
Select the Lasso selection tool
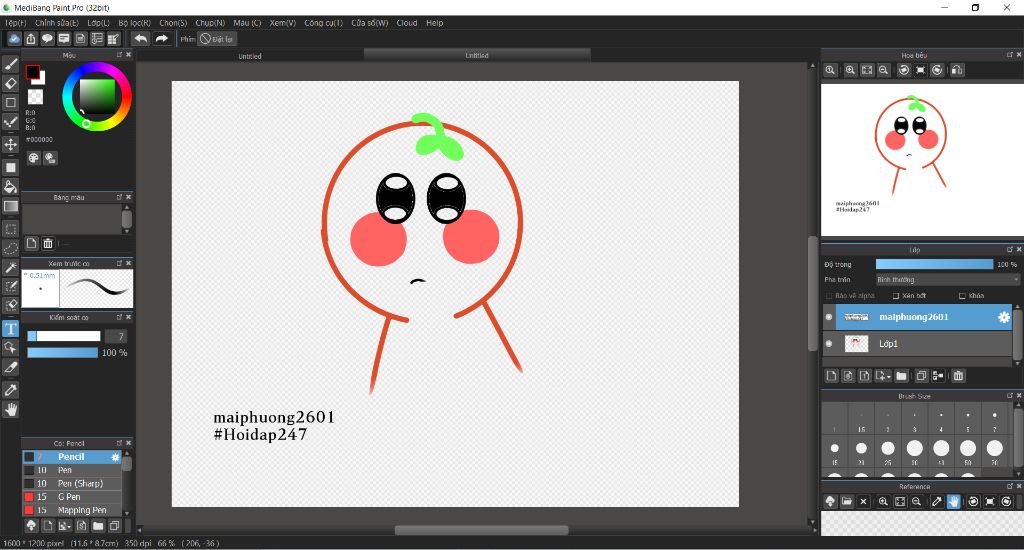10,248
